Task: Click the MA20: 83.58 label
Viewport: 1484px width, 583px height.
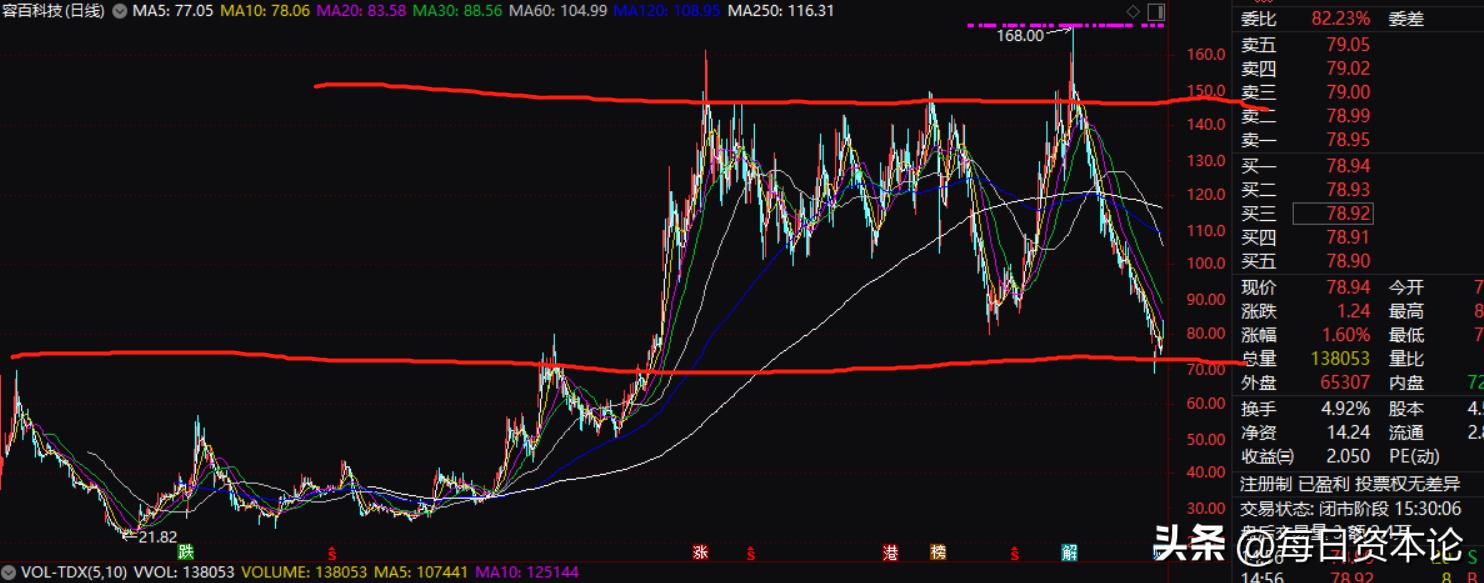Action: [362, 11]
